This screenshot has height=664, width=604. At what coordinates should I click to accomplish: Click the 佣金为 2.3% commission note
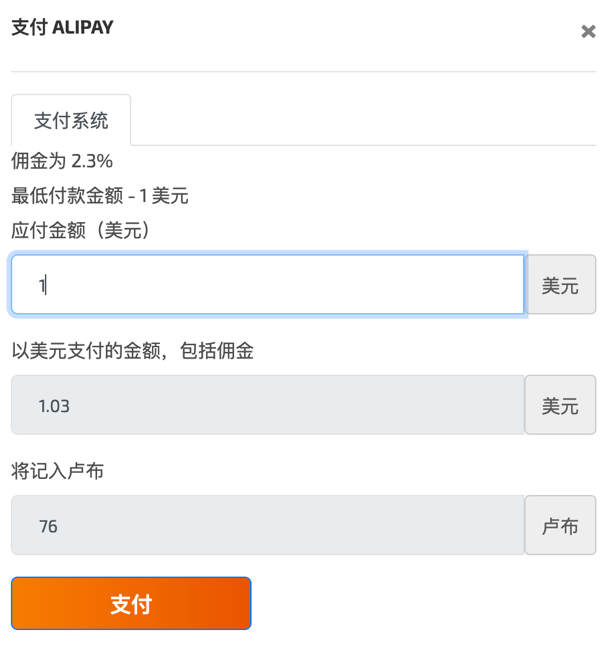click(x=62, y=161)
